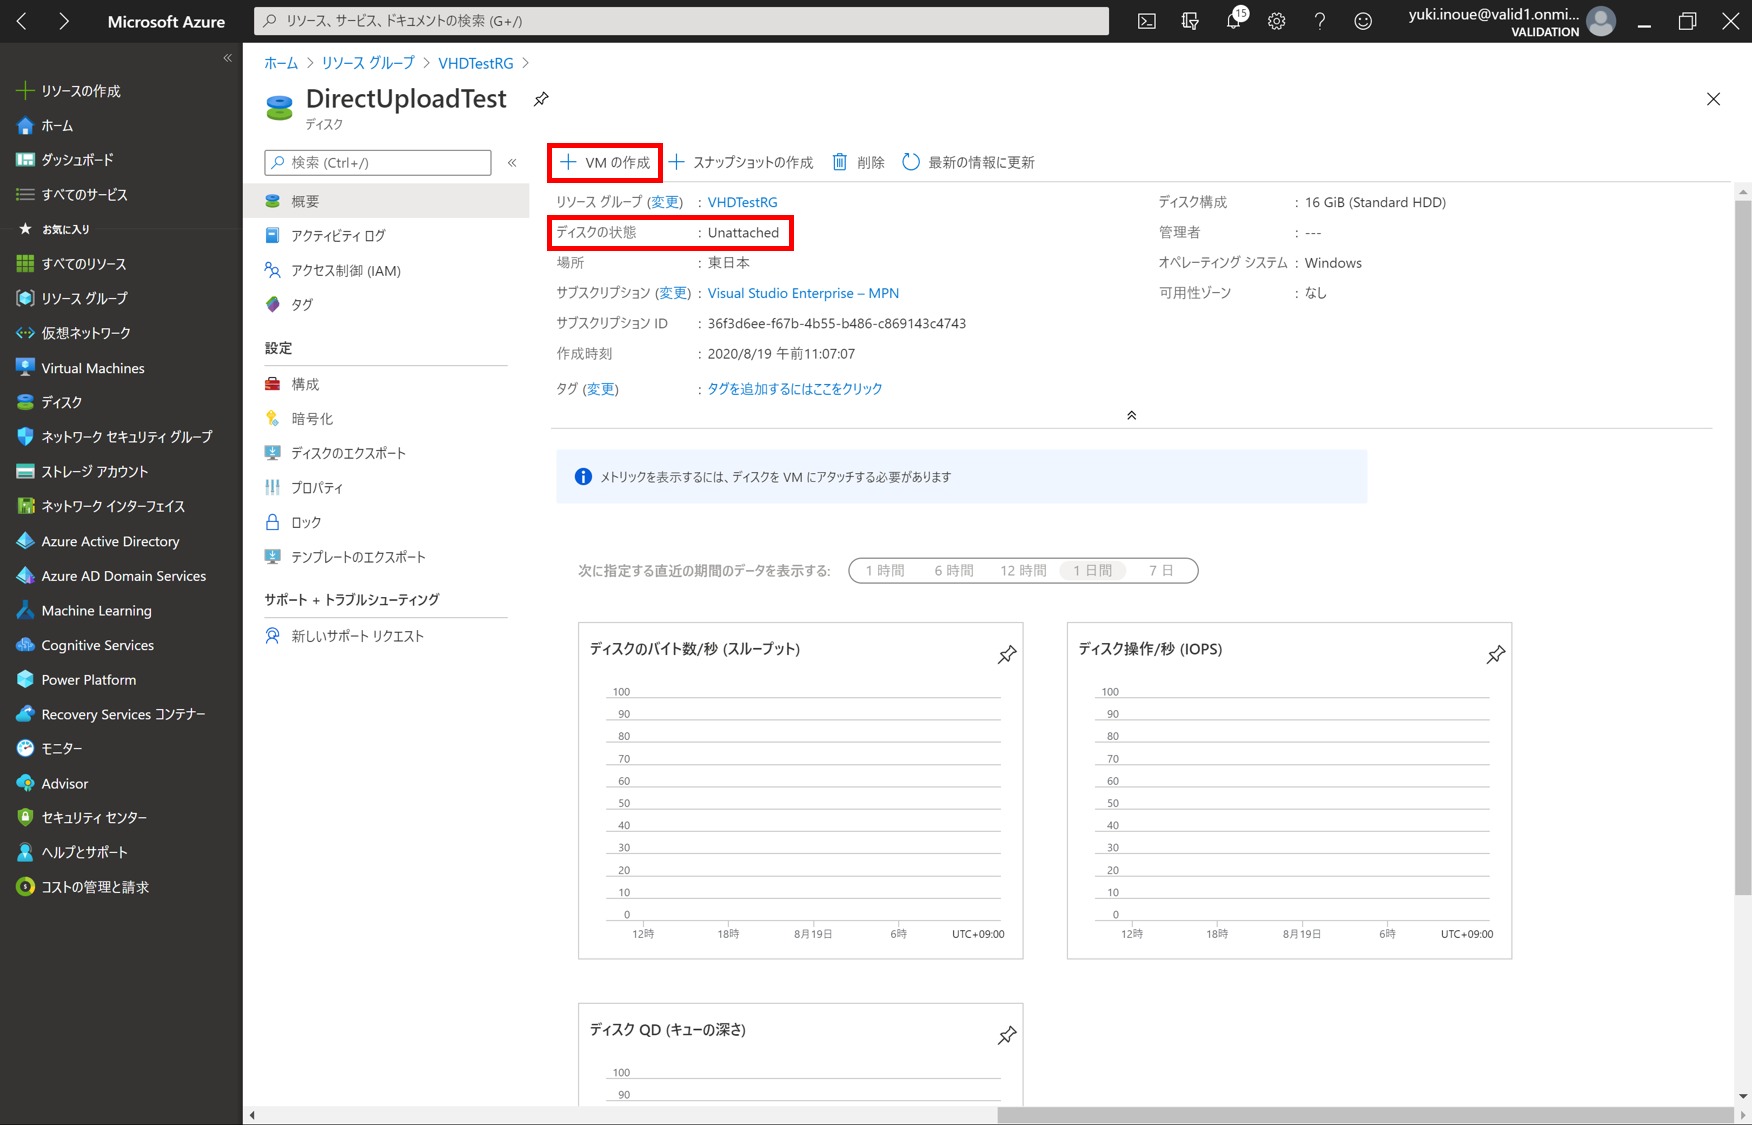Click scroll-down arrow on vertical scrollbar
Screen dimensions: 1752x1125
1743,1096
